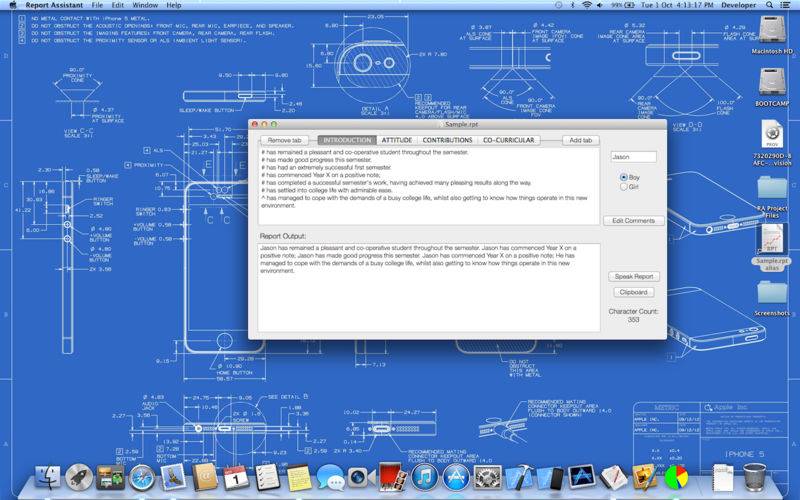Open Notification Center list icon
800x500 pixels.
coord(786,5)
